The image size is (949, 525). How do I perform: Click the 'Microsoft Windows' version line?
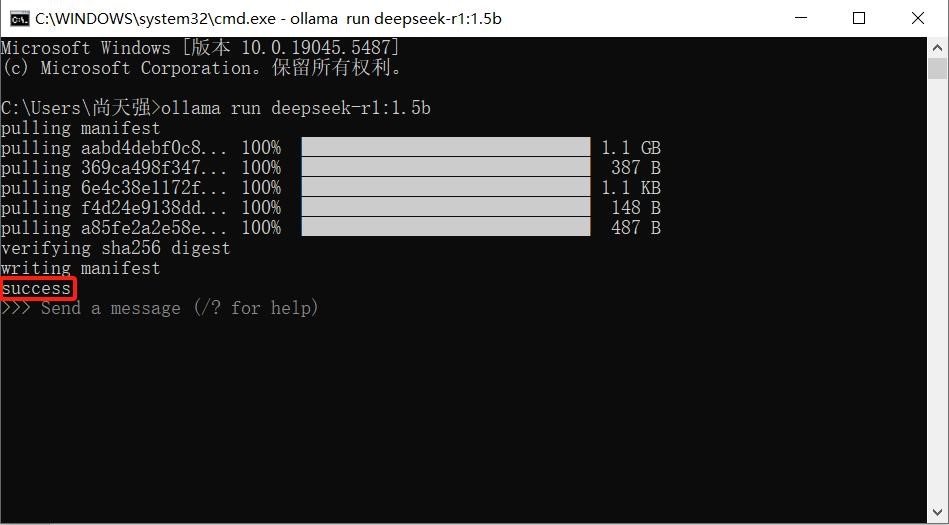coord(200,48)
